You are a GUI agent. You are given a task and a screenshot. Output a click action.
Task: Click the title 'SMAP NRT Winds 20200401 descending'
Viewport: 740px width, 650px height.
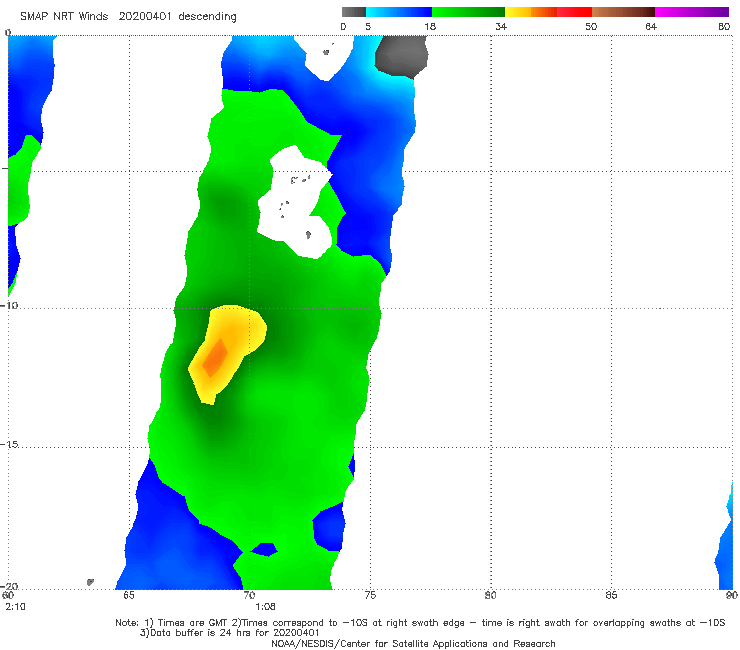pos(128,16)
